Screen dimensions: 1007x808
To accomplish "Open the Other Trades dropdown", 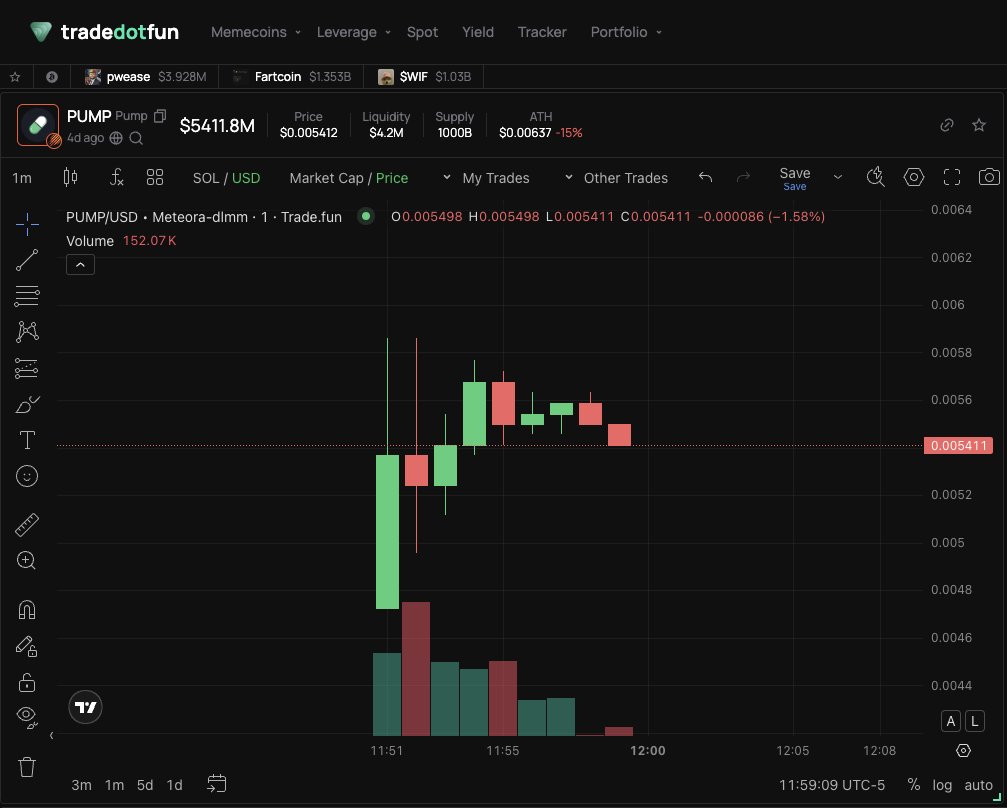I will click(570, 178).
